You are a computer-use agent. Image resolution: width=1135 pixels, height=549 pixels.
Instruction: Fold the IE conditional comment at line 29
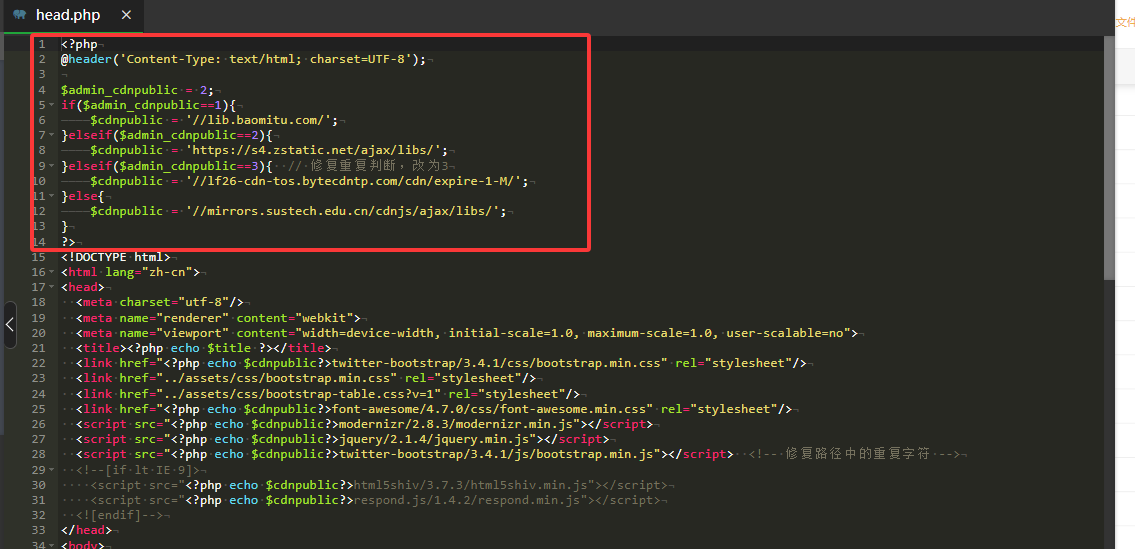(x=52, y=470)
